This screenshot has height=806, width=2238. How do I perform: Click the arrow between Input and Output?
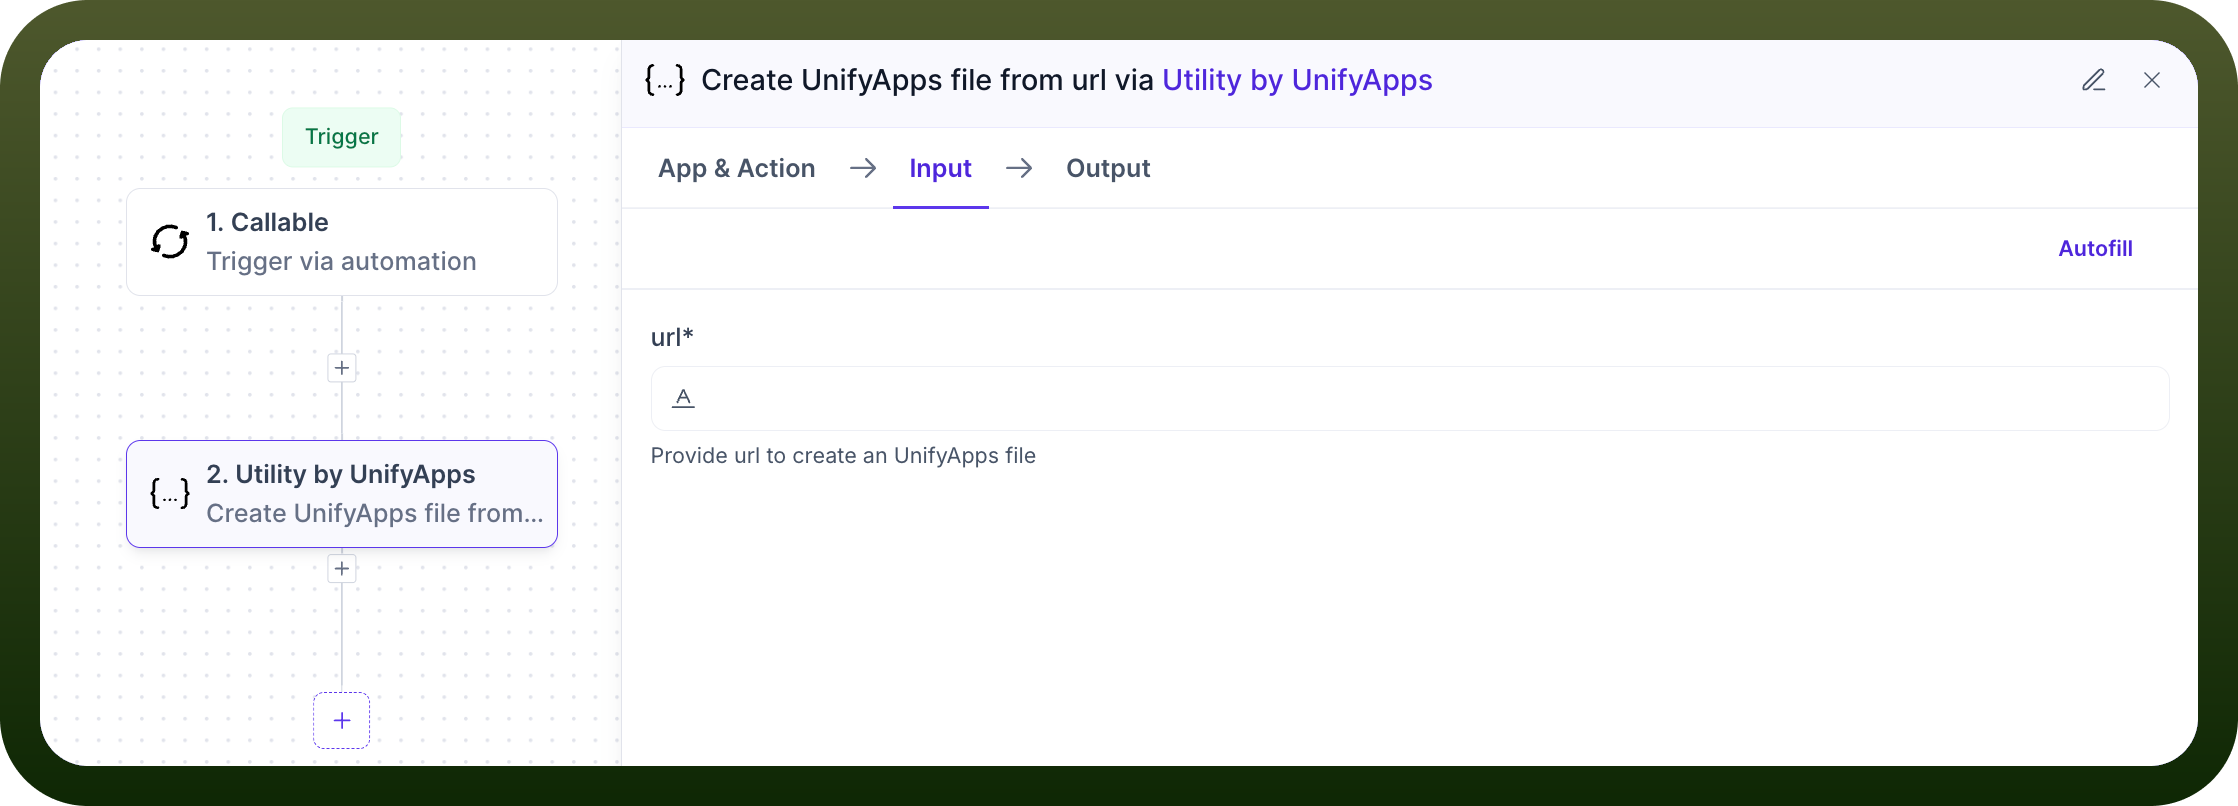pyautogui.click(x=1019, y=168)
